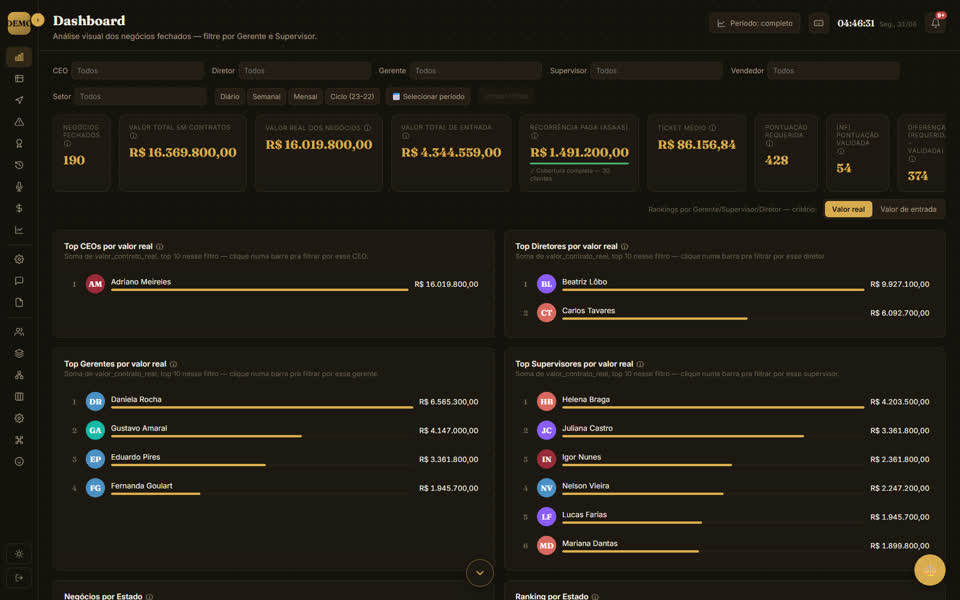This screenshot has height=600, width=960.
Task: Open the columns board icon in sidebar
Action: pyautogui.click(x=19, y=397)
